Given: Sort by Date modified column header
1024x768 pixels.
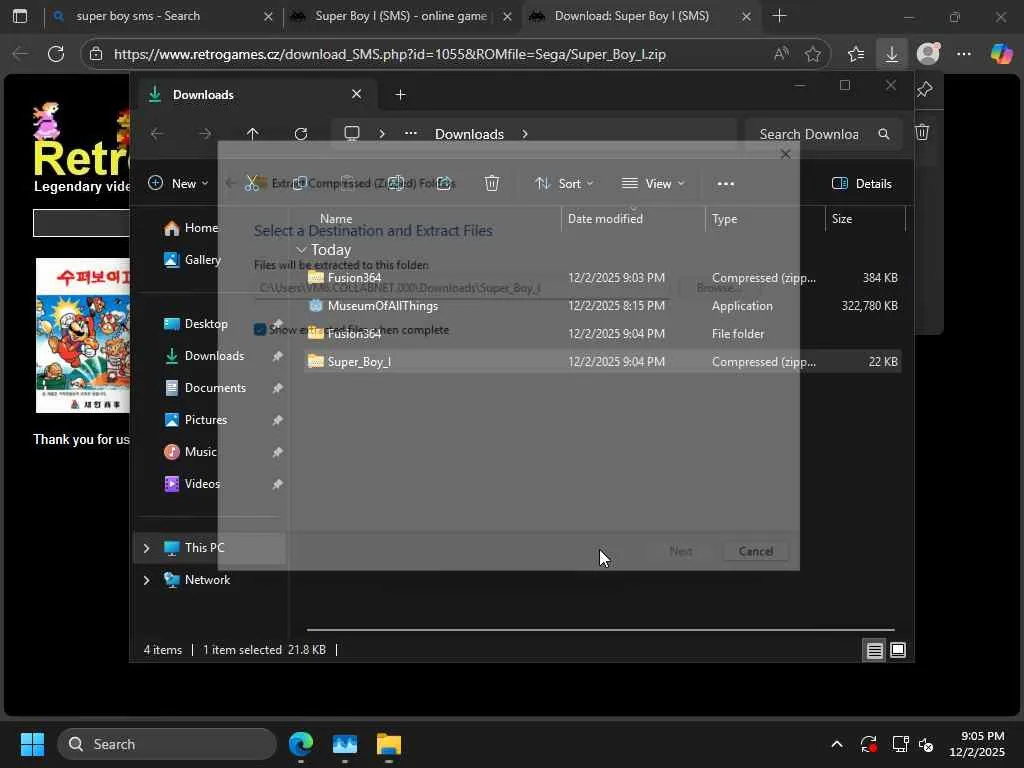Looking at the screenshot, I should point(632,219).
